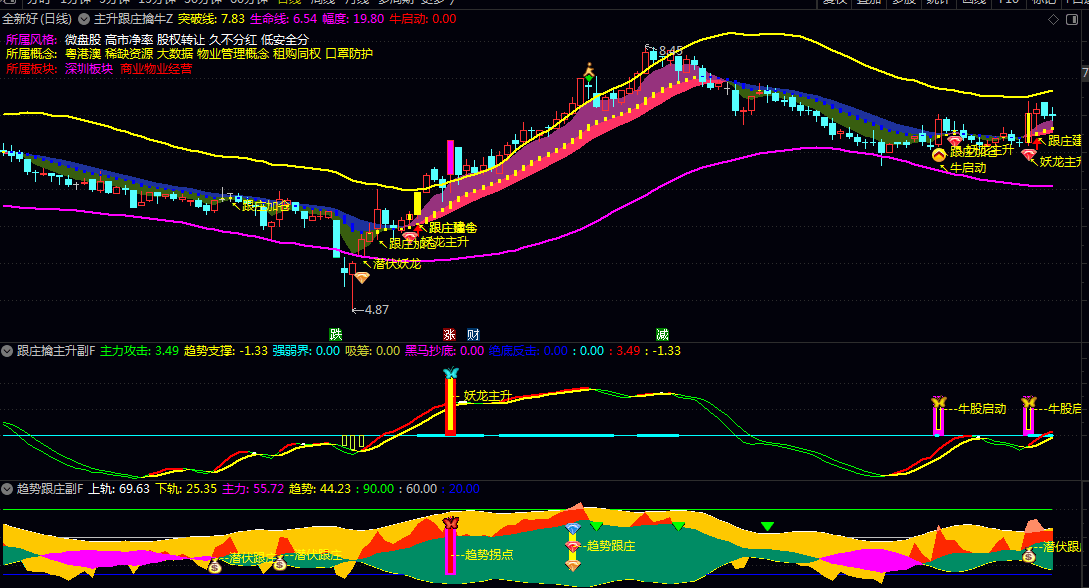Click the 趋势支撑: -1.33 readout

coord(226,351)
